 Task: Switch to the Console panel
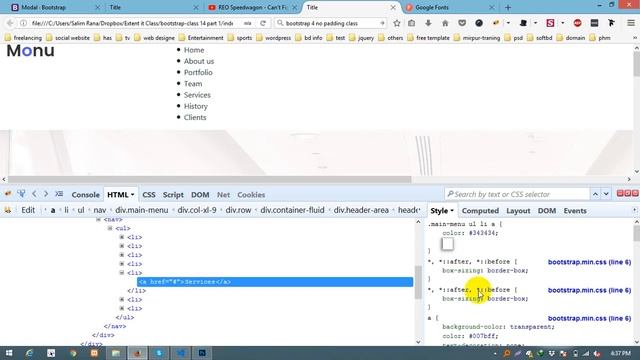coord(86,195)
